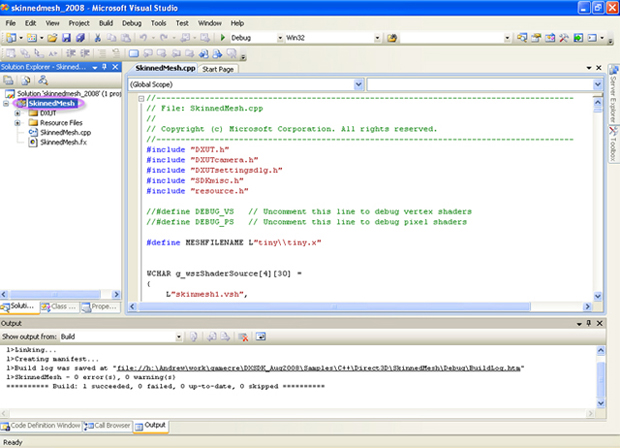Select the SkinnedMesh.cpp editor tab
Image resolution: width=620 pixels, height=448 pixels.
[x=165, y=68]
